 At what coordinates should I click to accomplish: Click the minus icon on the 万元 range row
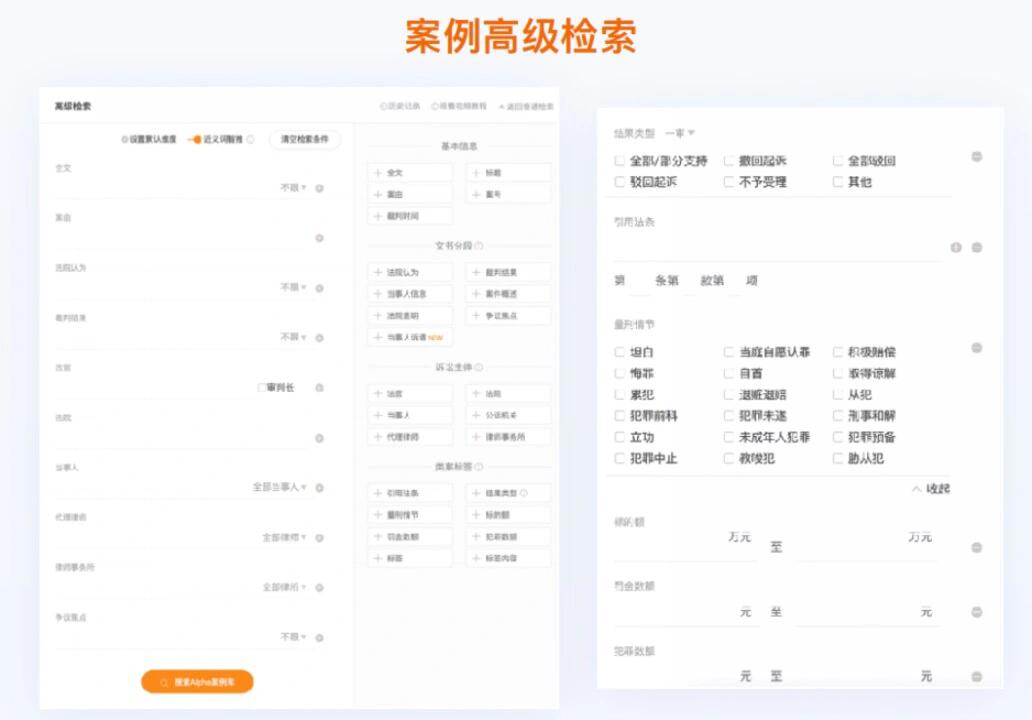pyautogui.click(x=977, y=548)
